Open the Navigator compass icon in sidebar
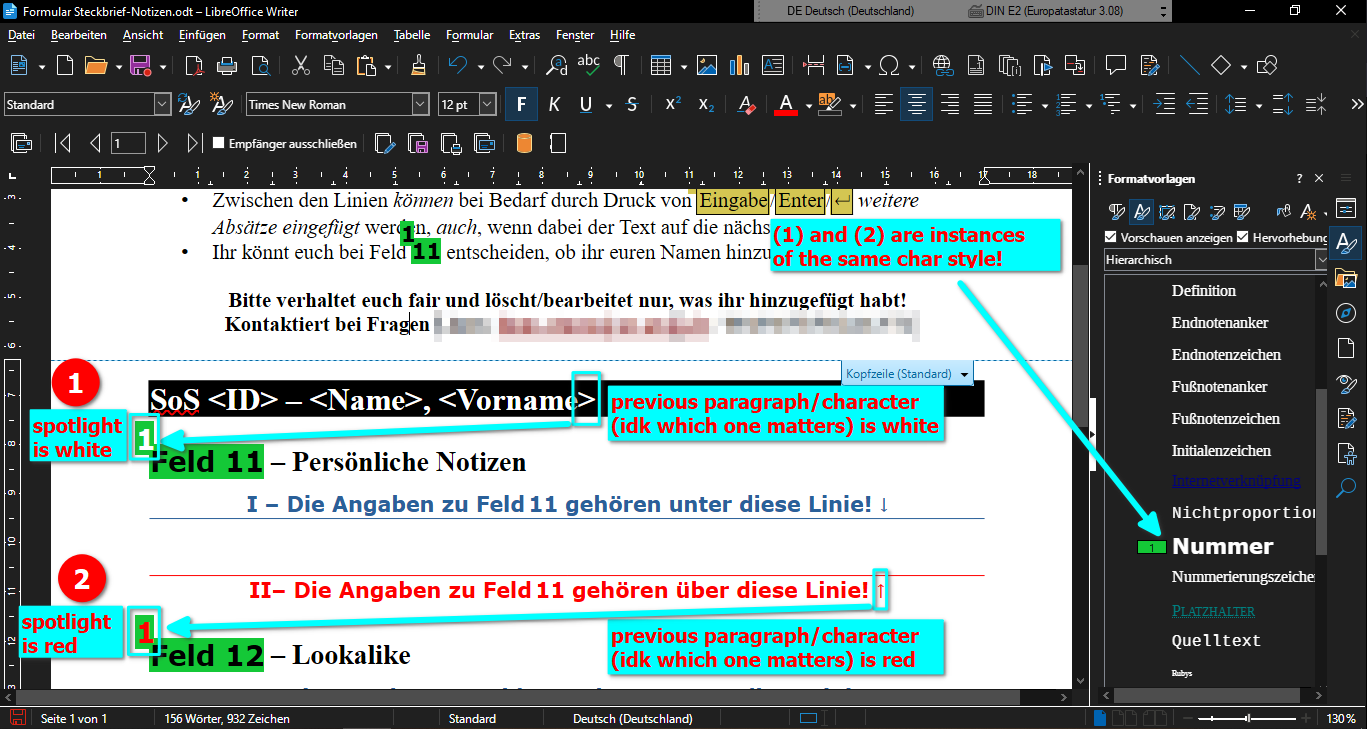 click(x=1346, y=313)
